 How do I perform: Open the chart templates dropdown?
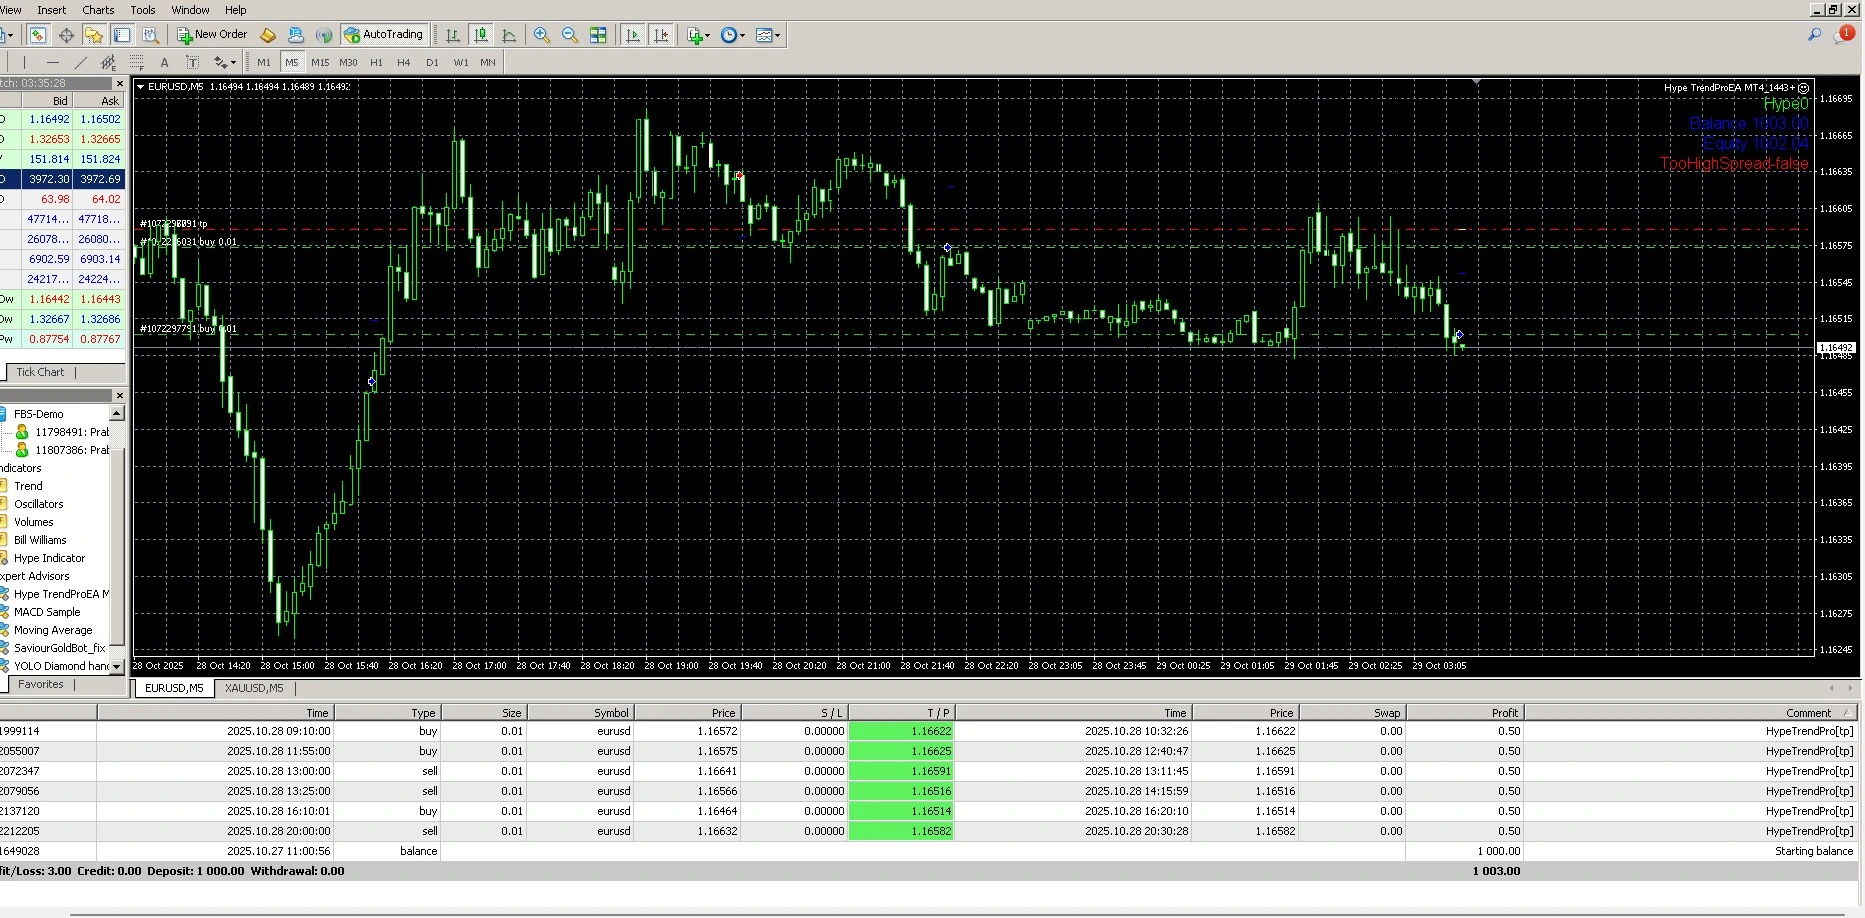[767, 35]
